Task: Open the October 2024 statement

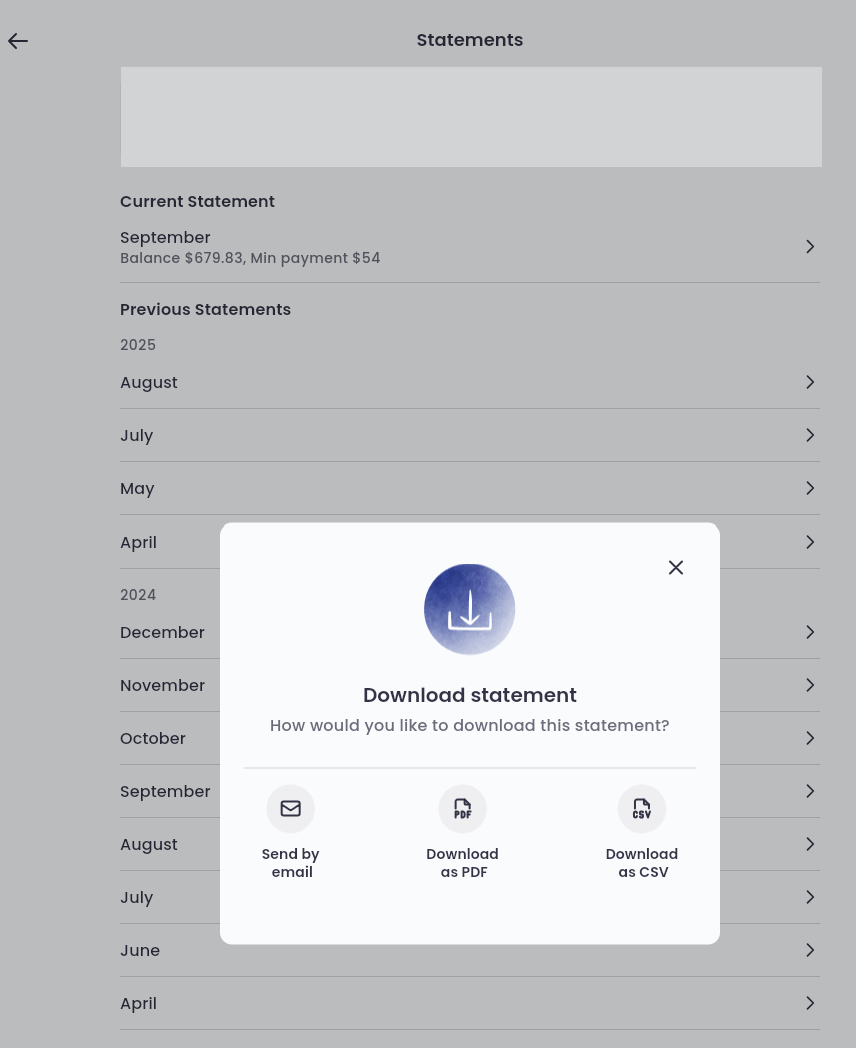Action: coord(469,738)
